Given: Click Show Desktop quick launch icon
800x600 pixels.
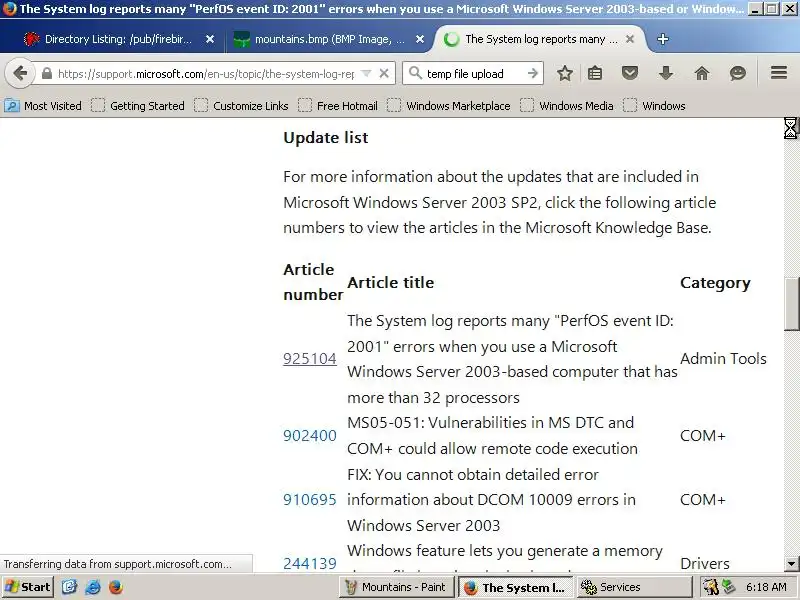Looking at the screenshot, I should 69,587.
